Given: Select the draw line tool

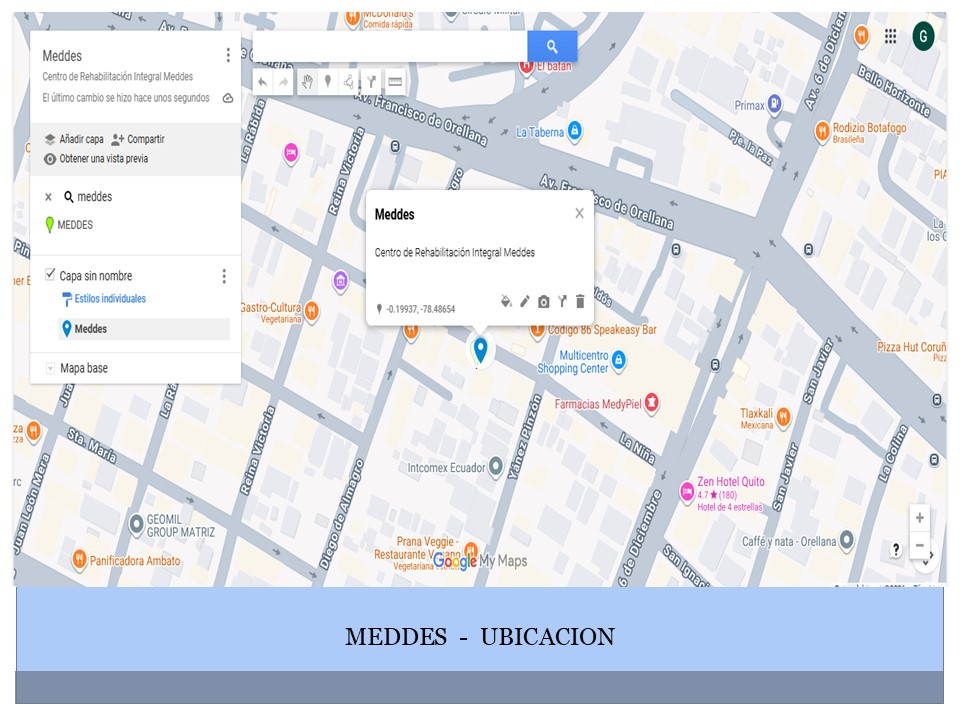Looking at the screenshot, I should (x=349, y=82).
